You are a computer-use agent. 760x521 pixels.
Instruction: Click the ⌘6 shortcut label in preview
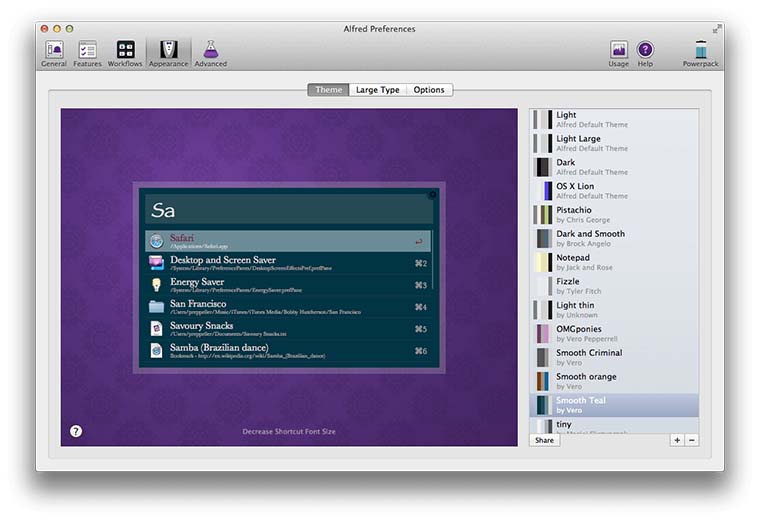tap(421, 351)
